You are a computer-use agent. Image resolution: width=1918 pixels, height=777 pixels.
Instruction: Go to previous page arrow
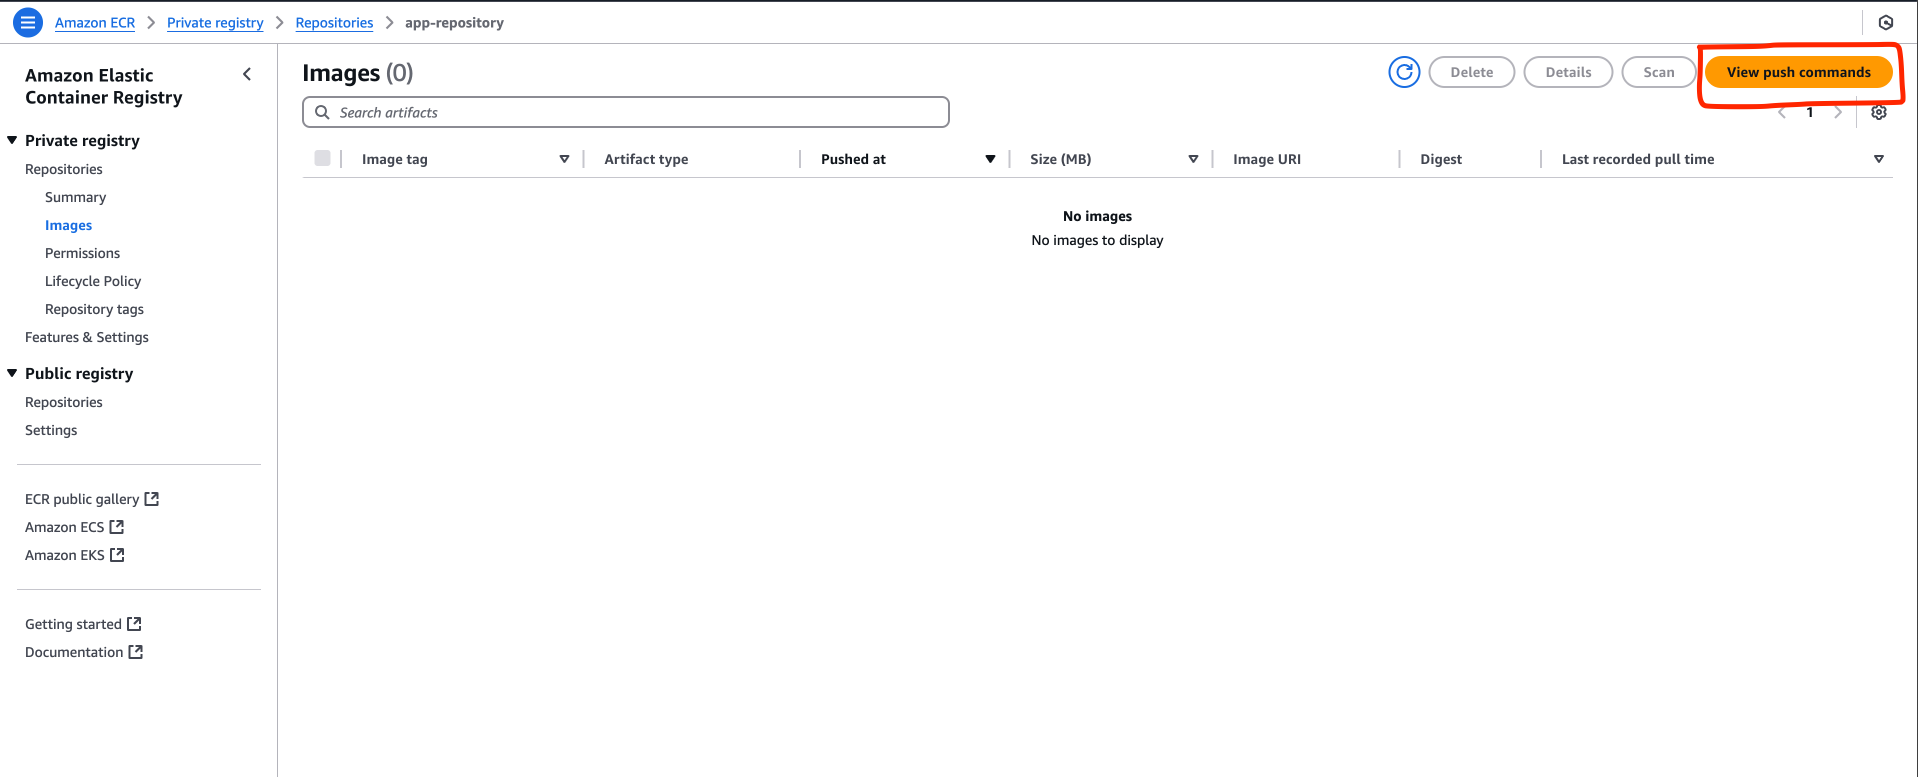tap(1782, 112)
